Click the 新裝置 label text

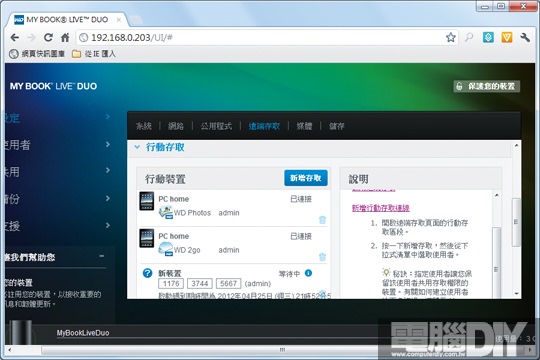[169, 273]
